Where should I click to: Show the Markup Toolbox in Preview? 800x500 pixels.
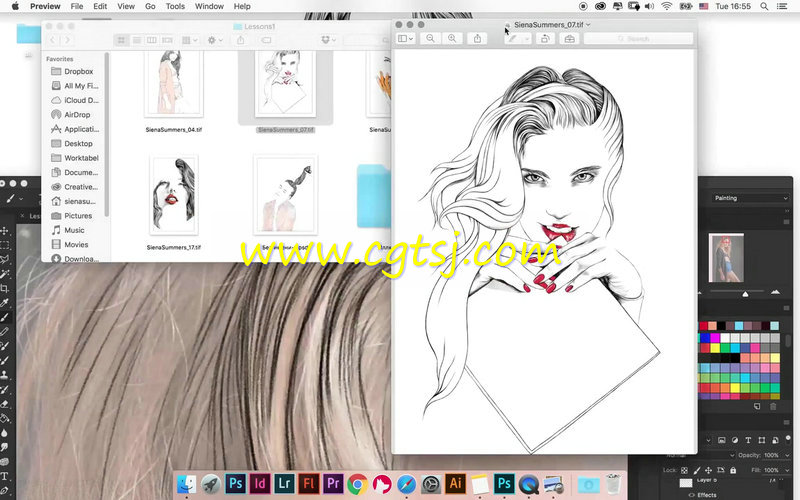pos(569,38)
